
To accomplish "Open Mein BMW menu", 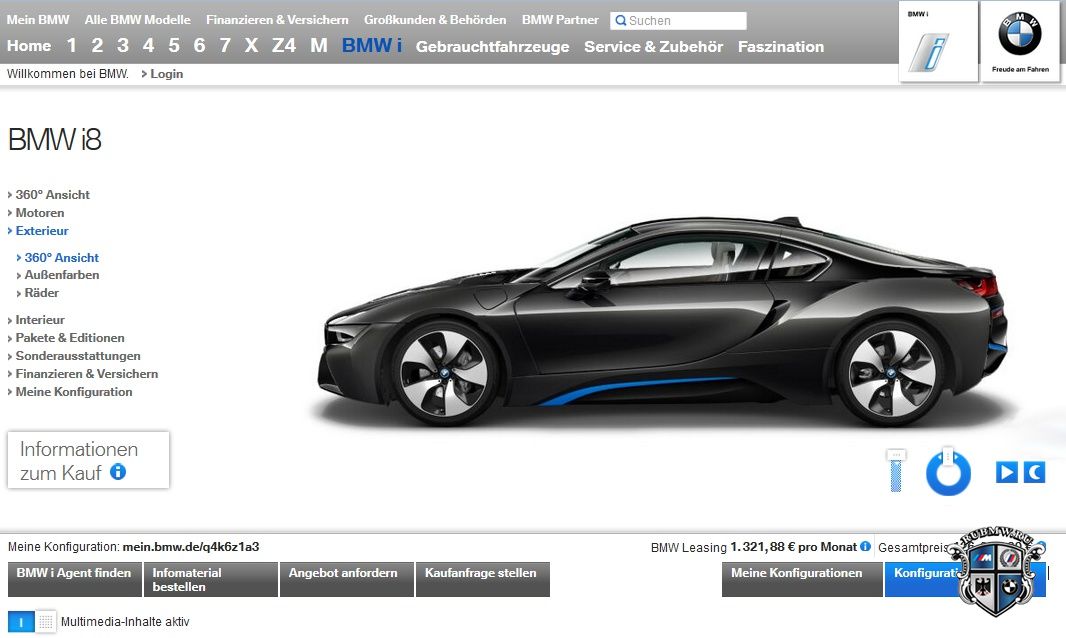I will coord(38,20).
